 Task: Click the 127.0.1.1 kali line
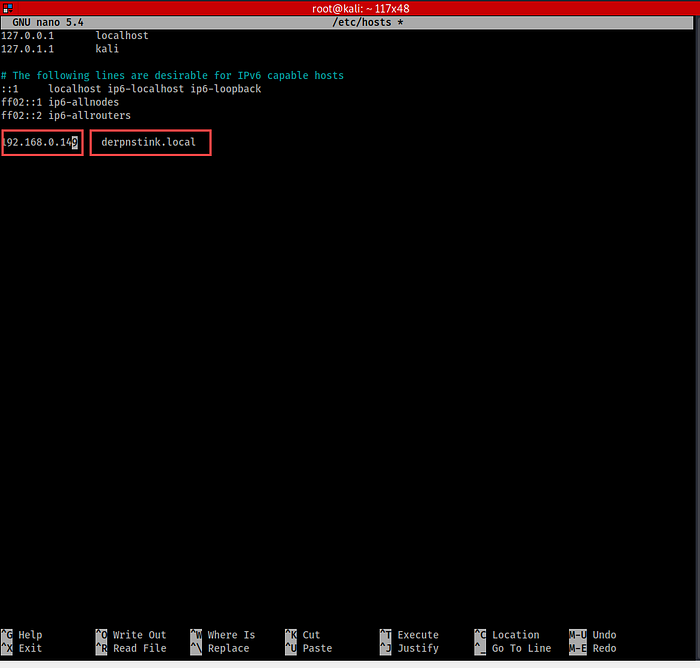pos(60,48)
